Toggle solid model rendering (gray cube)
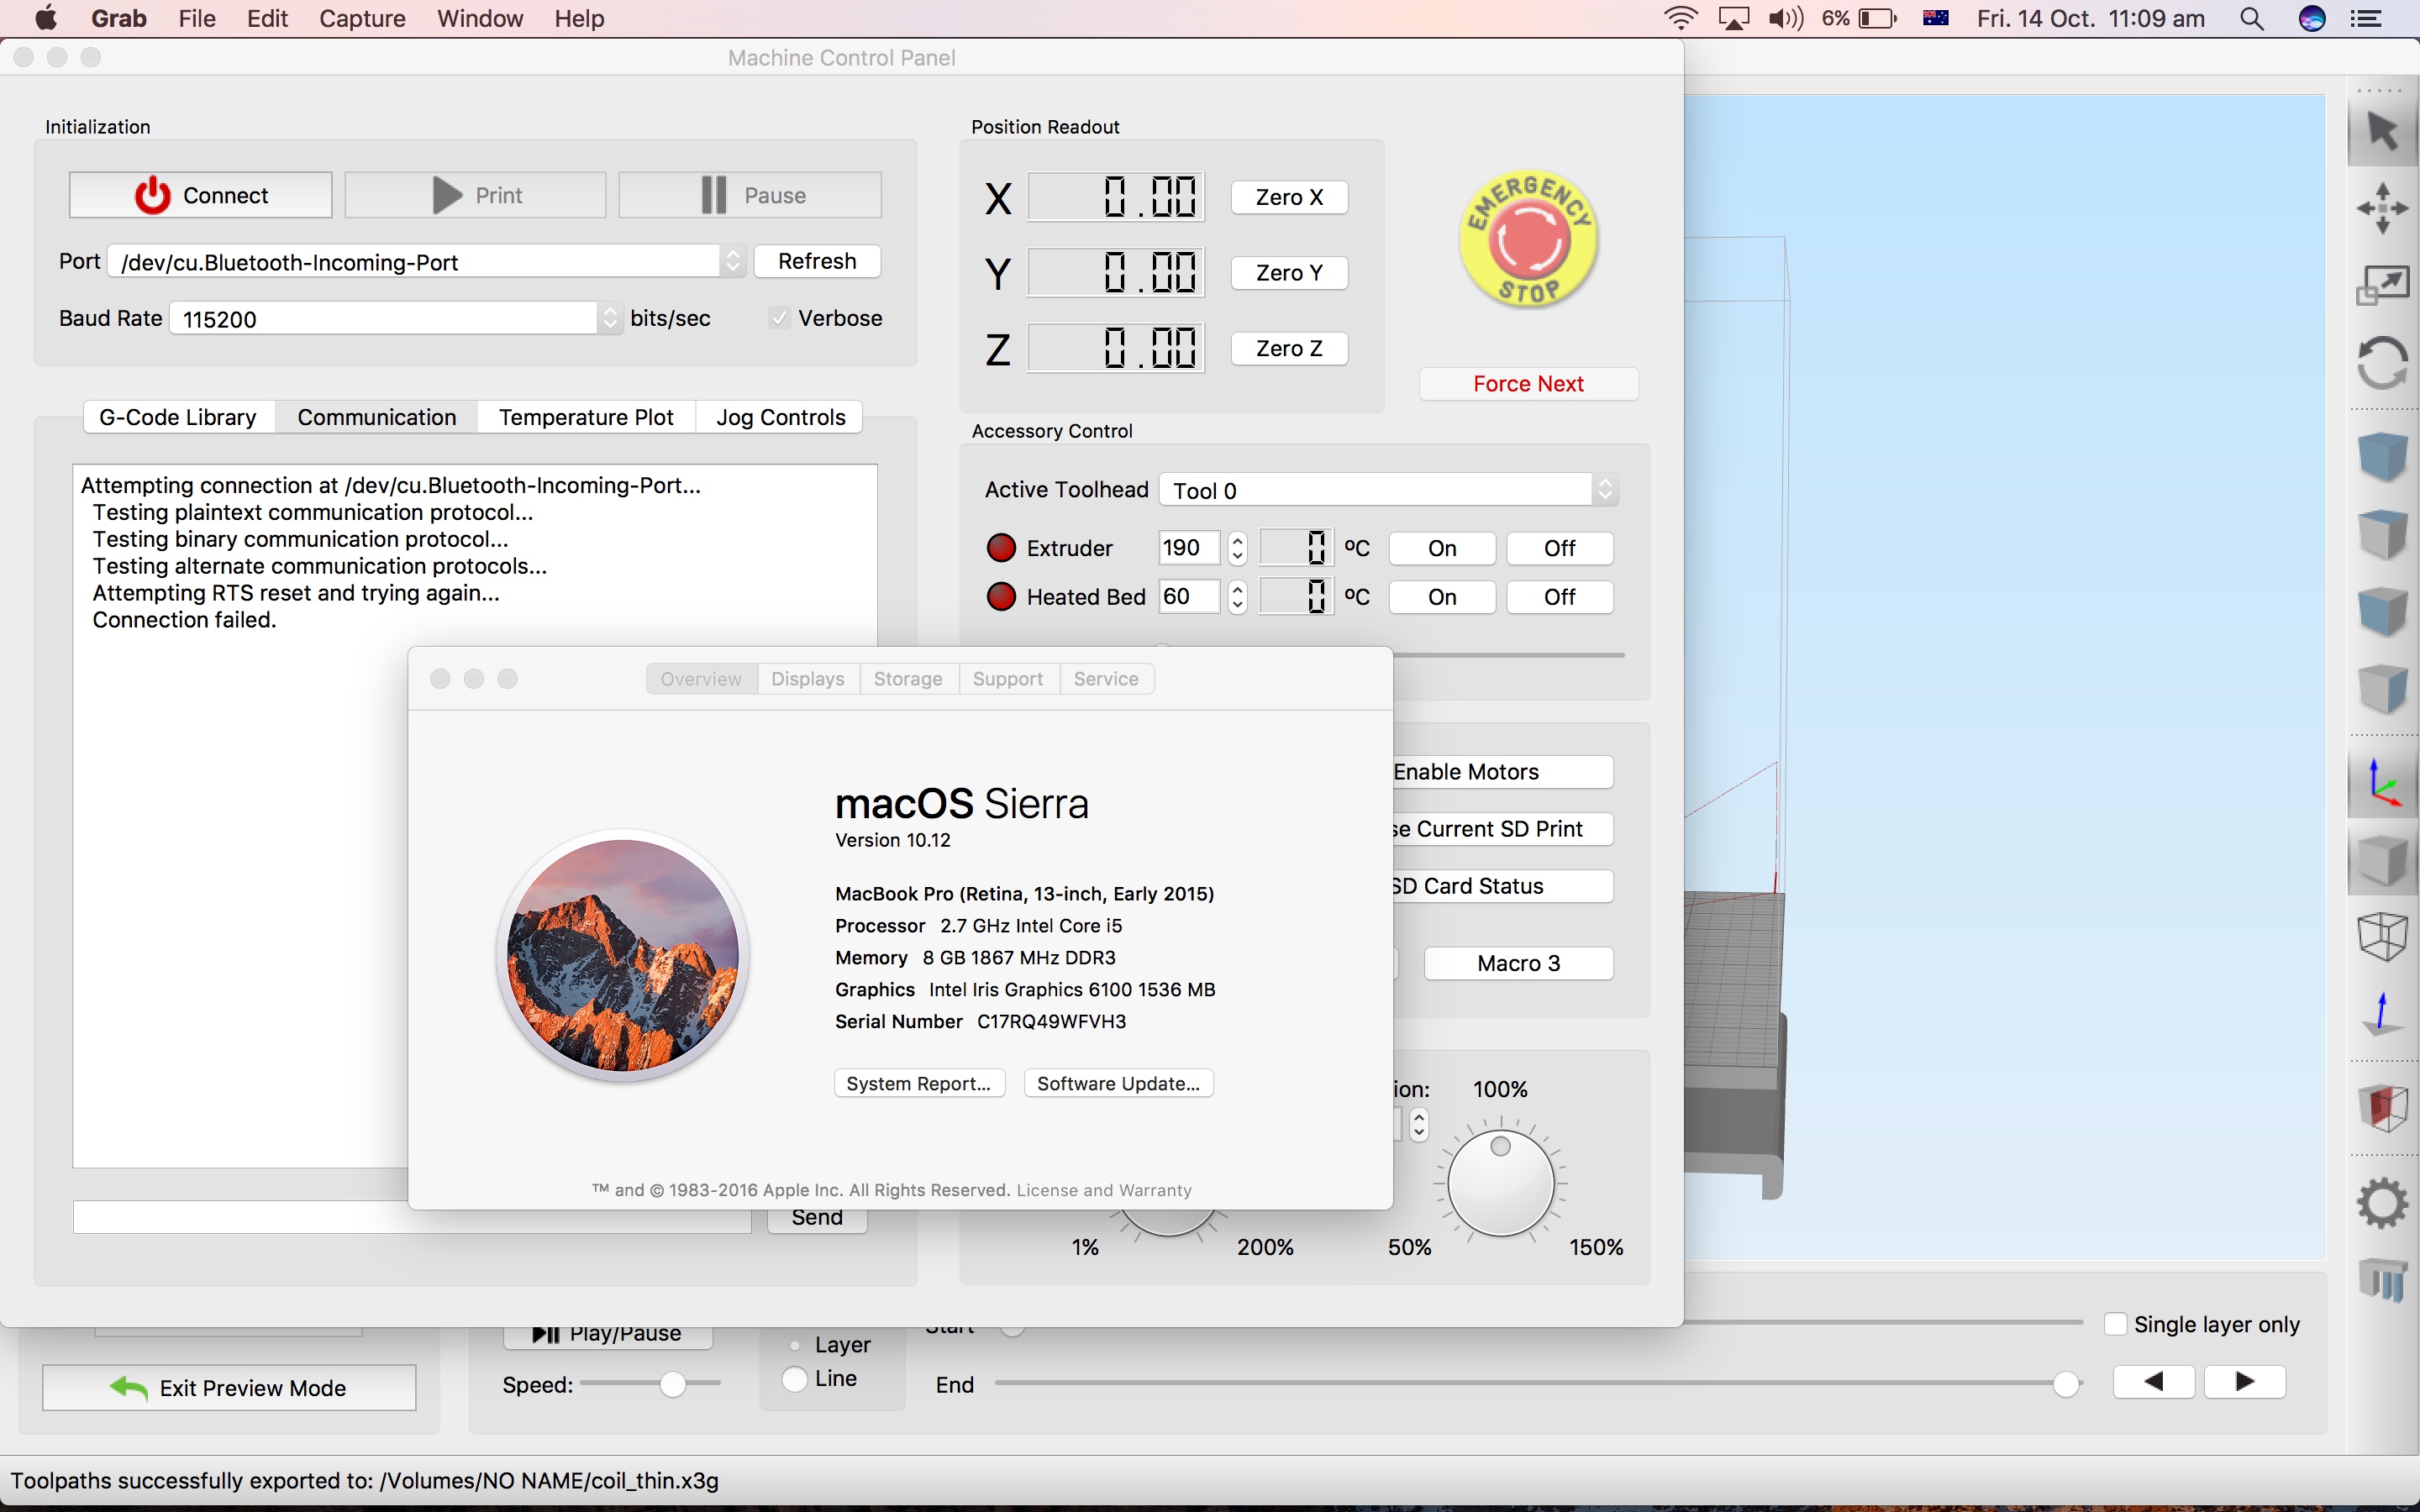 click(x=2383, y=860)
